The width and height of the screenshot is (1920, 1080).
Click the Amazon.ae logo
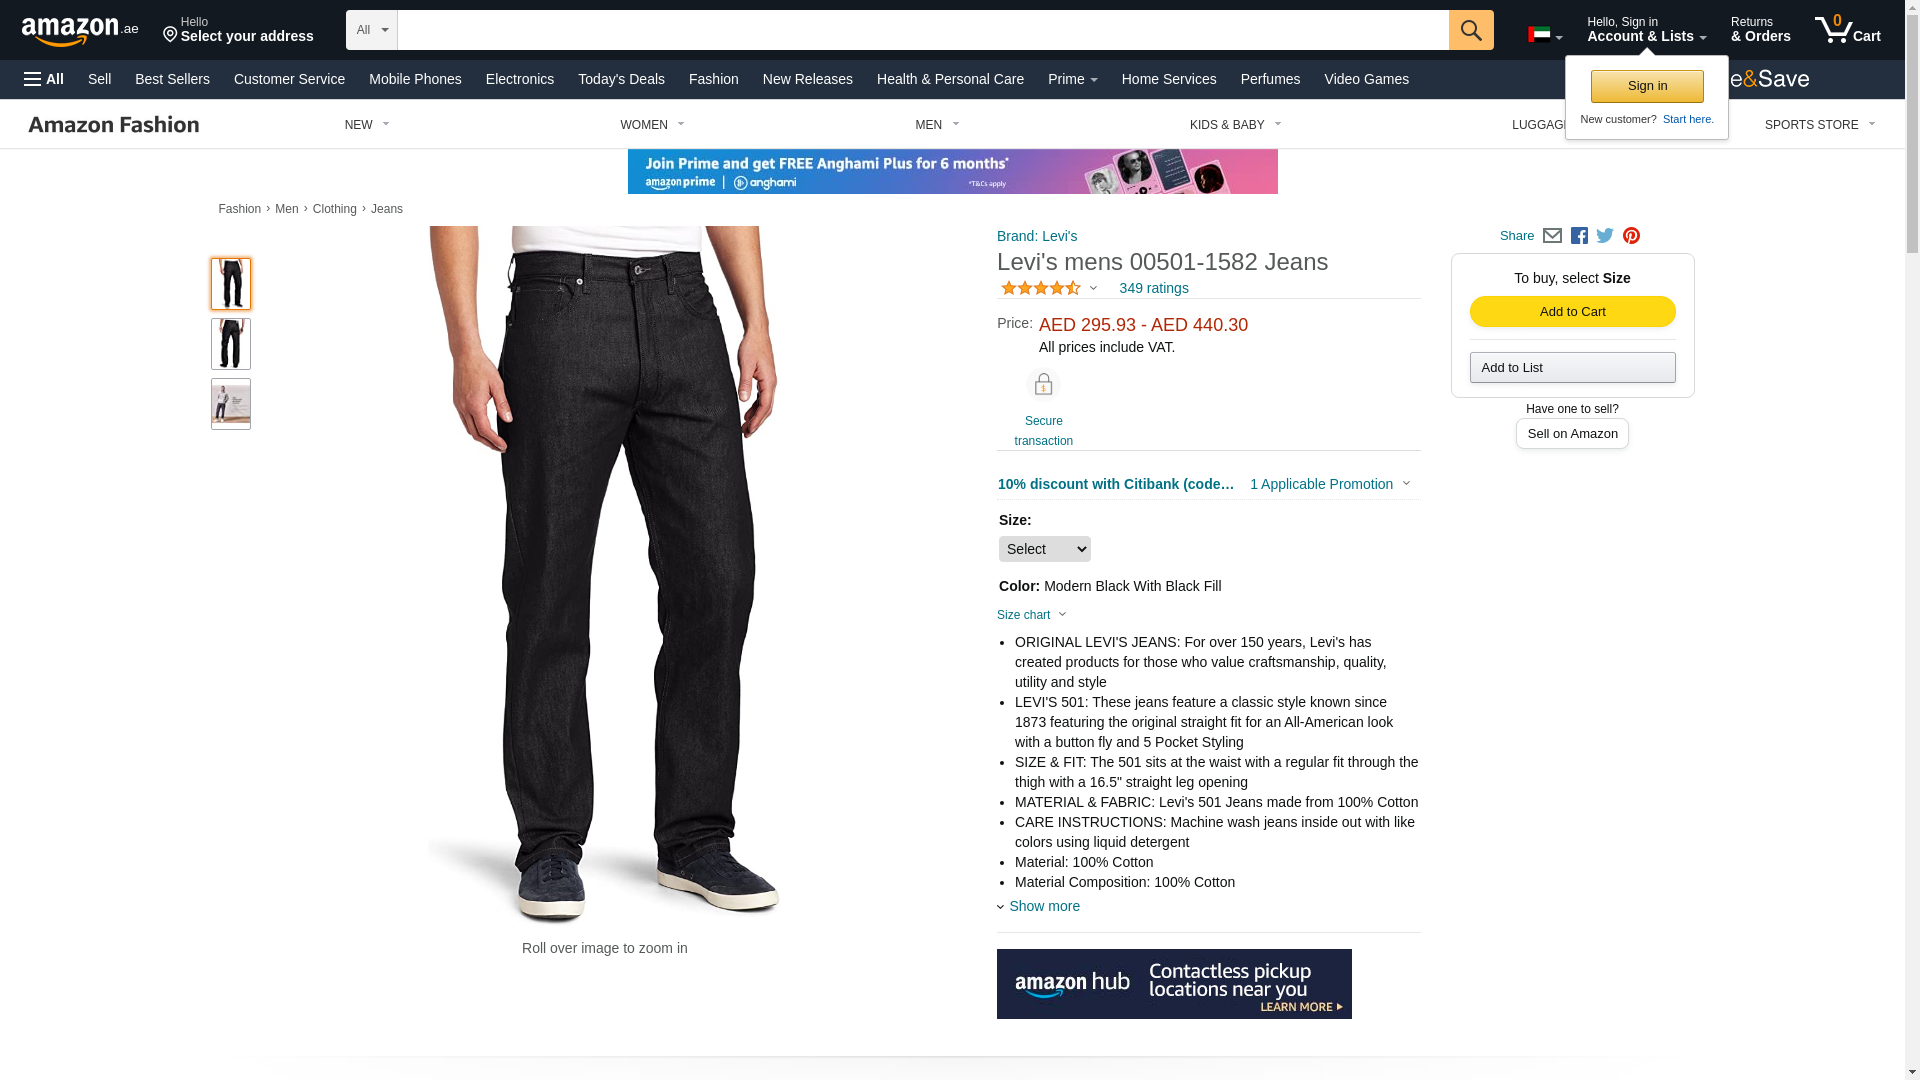tap(80, 31)
